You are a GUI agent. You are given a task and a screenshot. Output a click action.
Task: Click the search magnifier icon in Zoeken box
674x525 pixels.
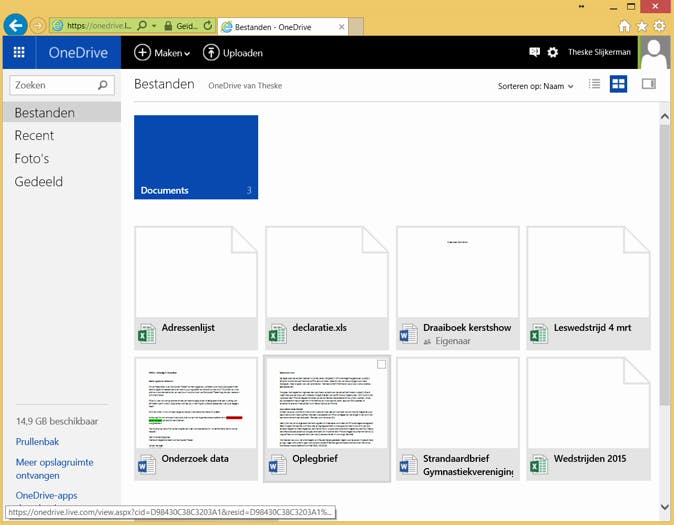[x=103, y=85]
